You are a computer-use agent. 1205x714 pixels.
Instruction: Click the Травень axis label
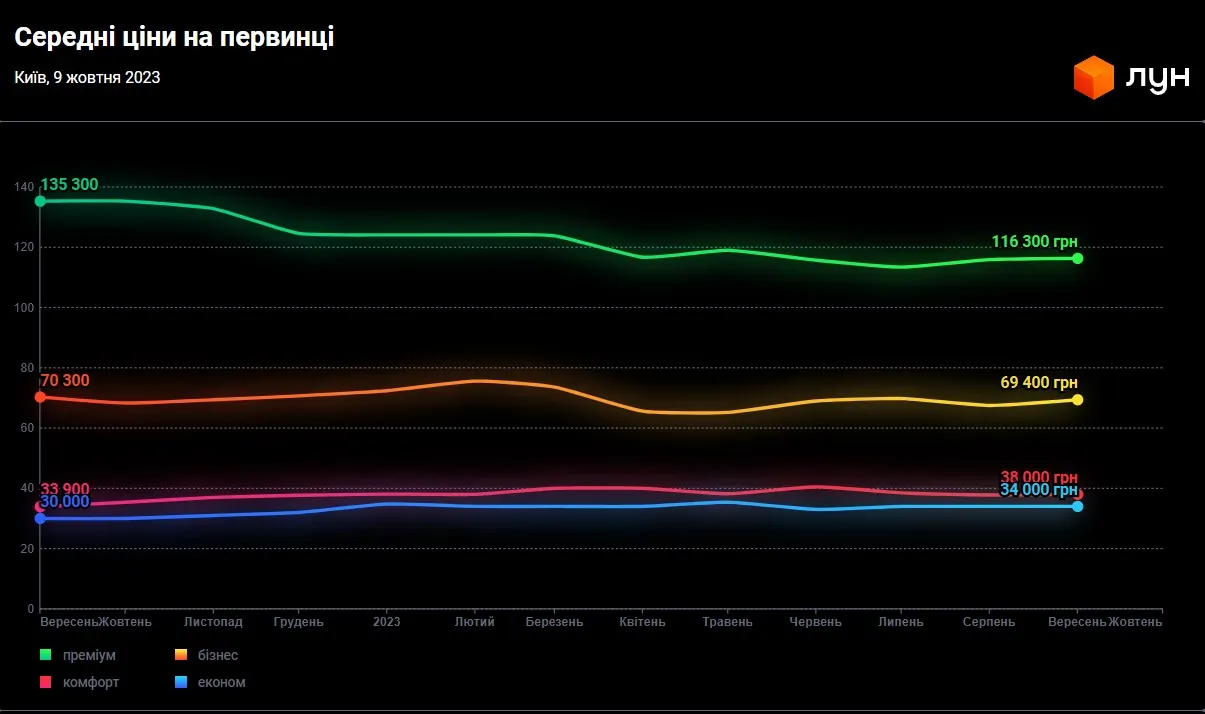[x=727, y=622]
